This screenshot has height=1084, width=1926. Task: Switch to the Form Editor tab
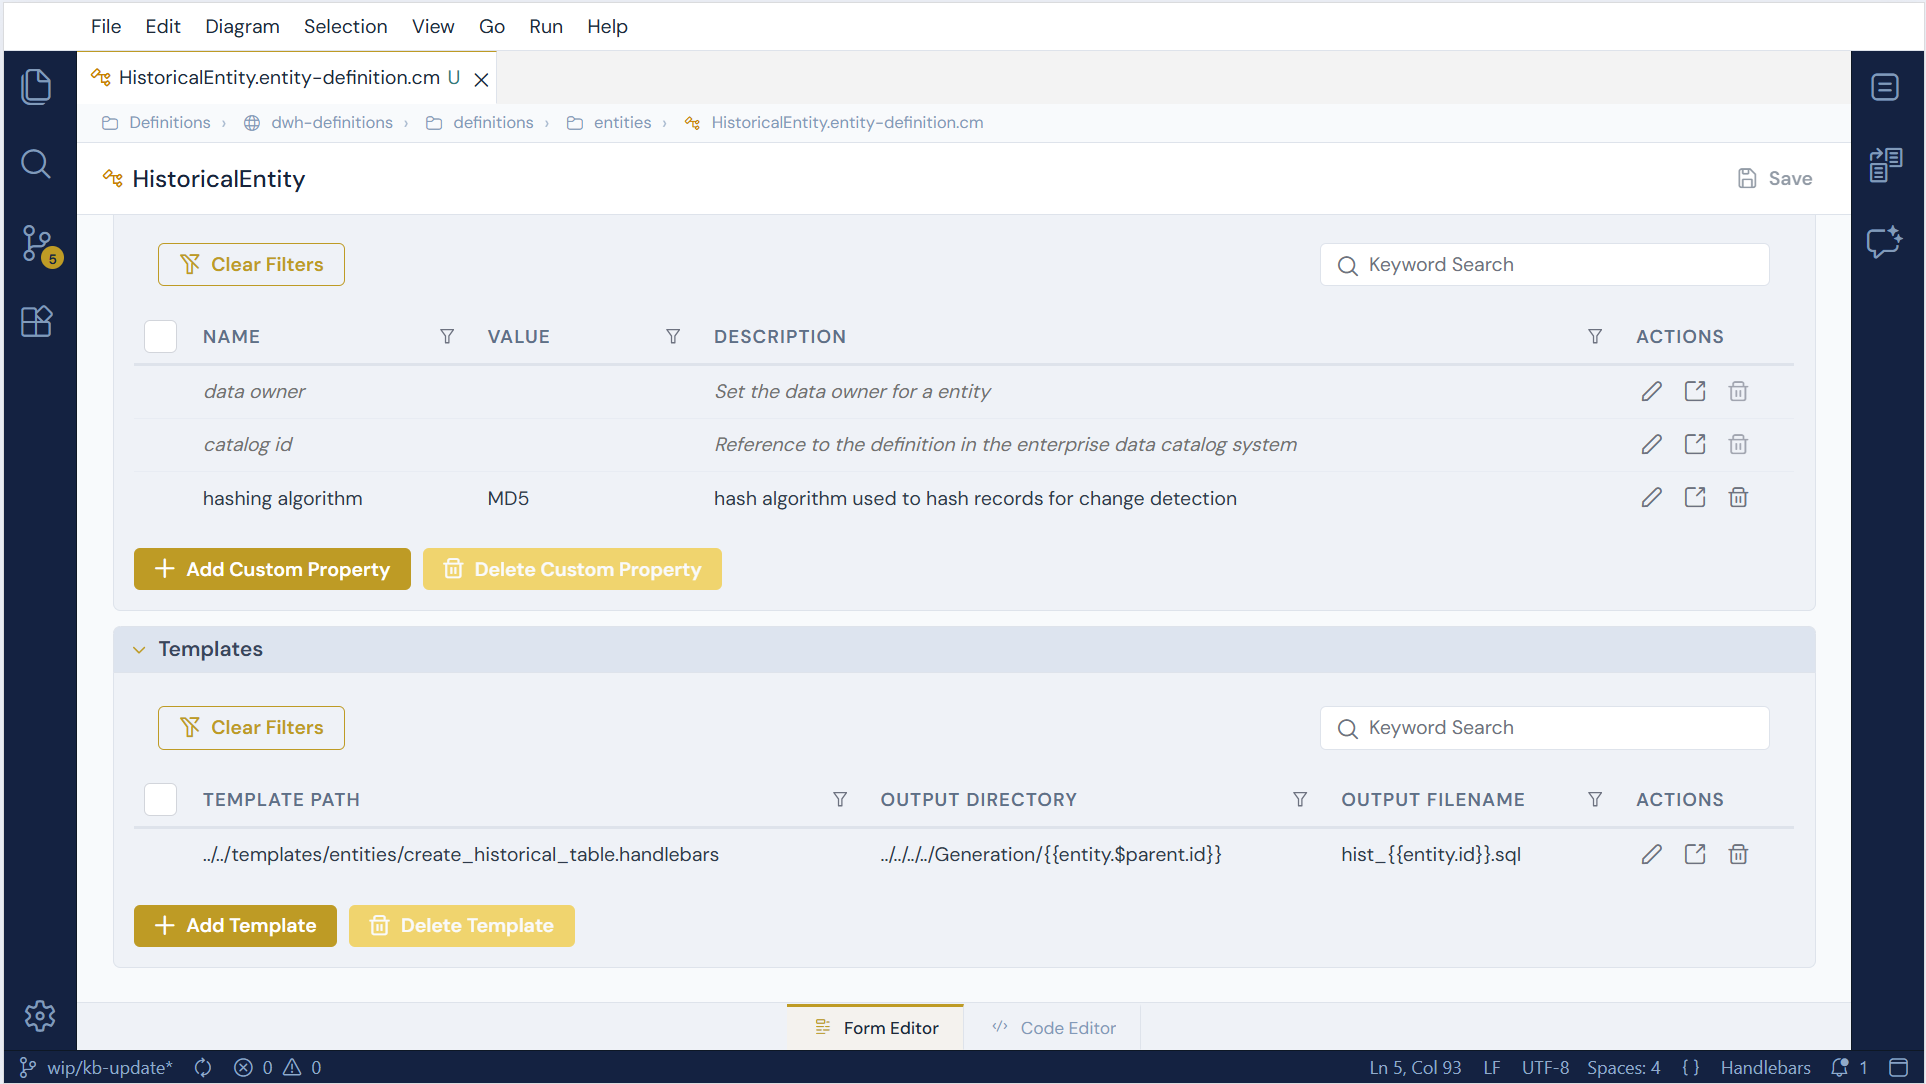coord(876,1028)
